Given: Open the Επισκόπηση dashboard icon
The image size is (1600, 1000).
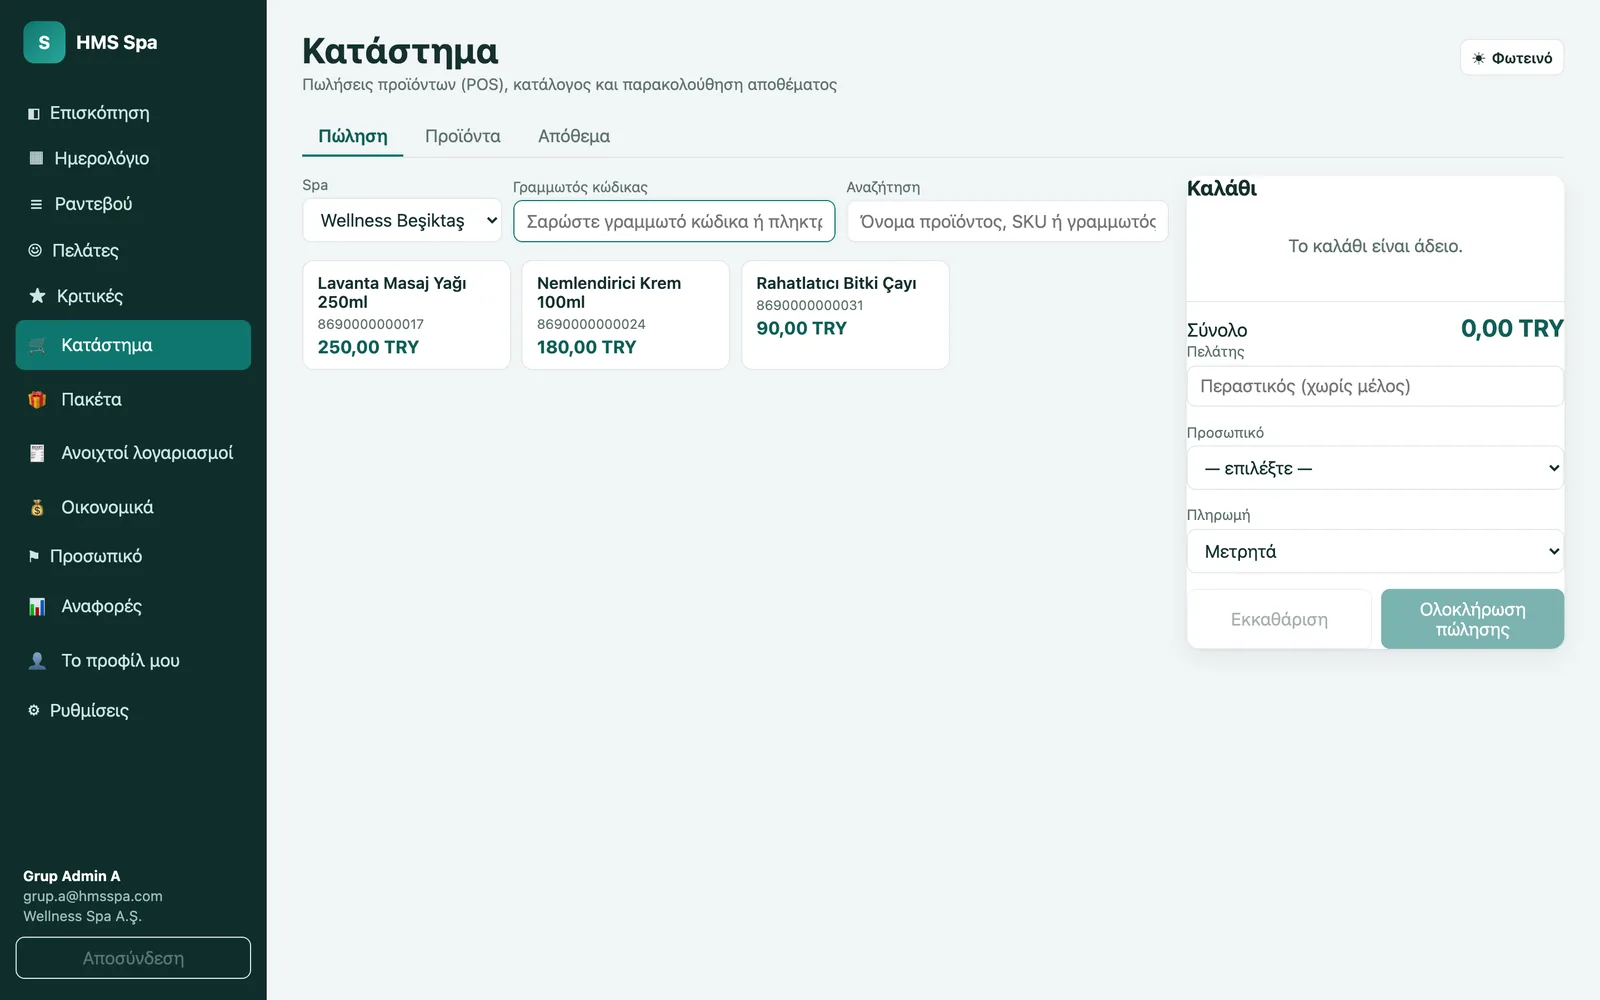Looking at the screenshot, I should pyautogui.click(x=34, y=114).
